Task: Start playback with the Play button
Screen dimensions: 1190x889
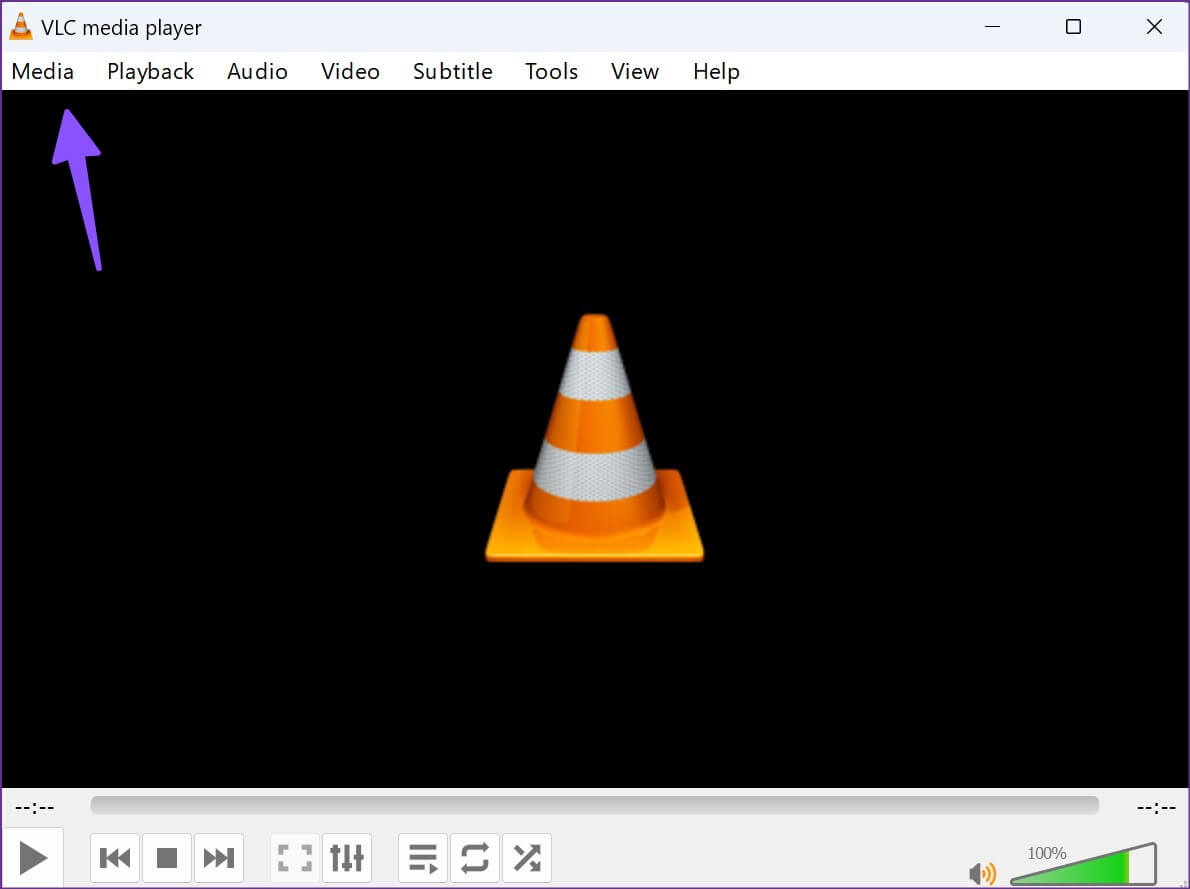Action: pyautogui.click(x=33, y=858)
